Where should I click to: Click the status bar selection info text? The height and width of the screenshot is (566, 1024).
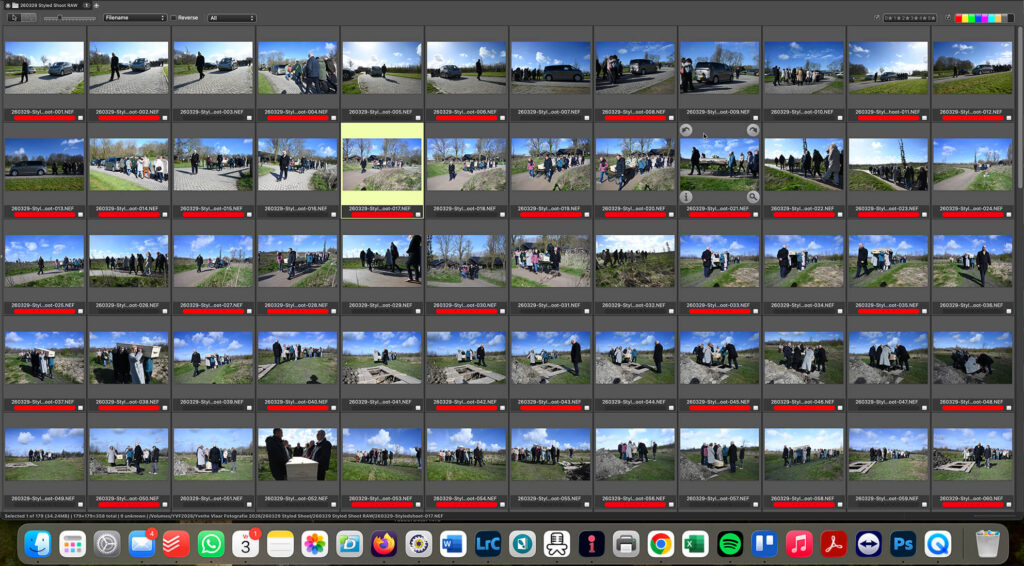coord(223,516)
